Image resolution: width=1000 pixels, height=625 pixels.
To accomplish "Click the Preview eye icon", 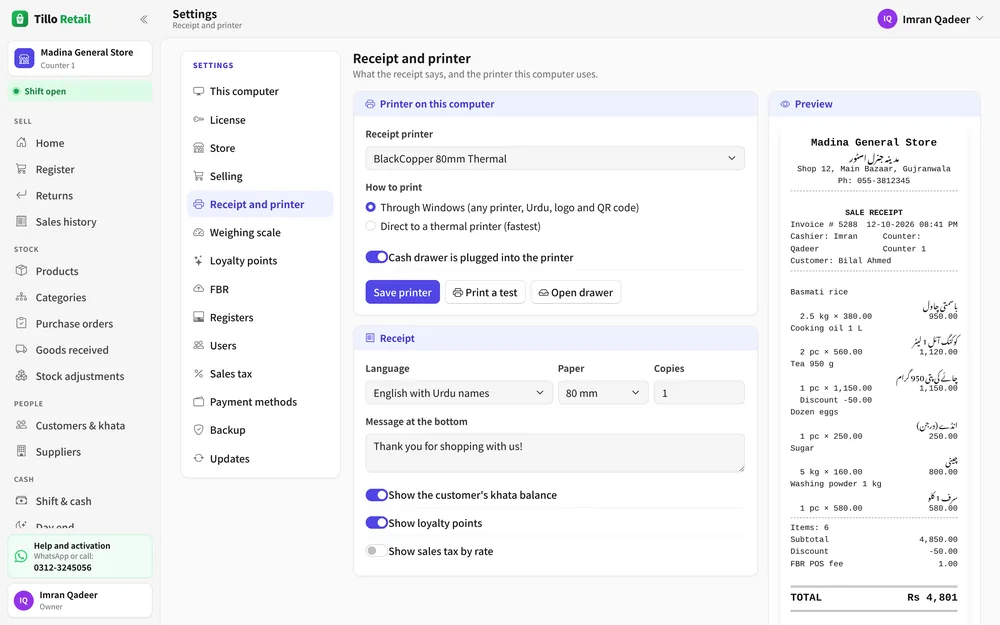I will coord(785,104).
